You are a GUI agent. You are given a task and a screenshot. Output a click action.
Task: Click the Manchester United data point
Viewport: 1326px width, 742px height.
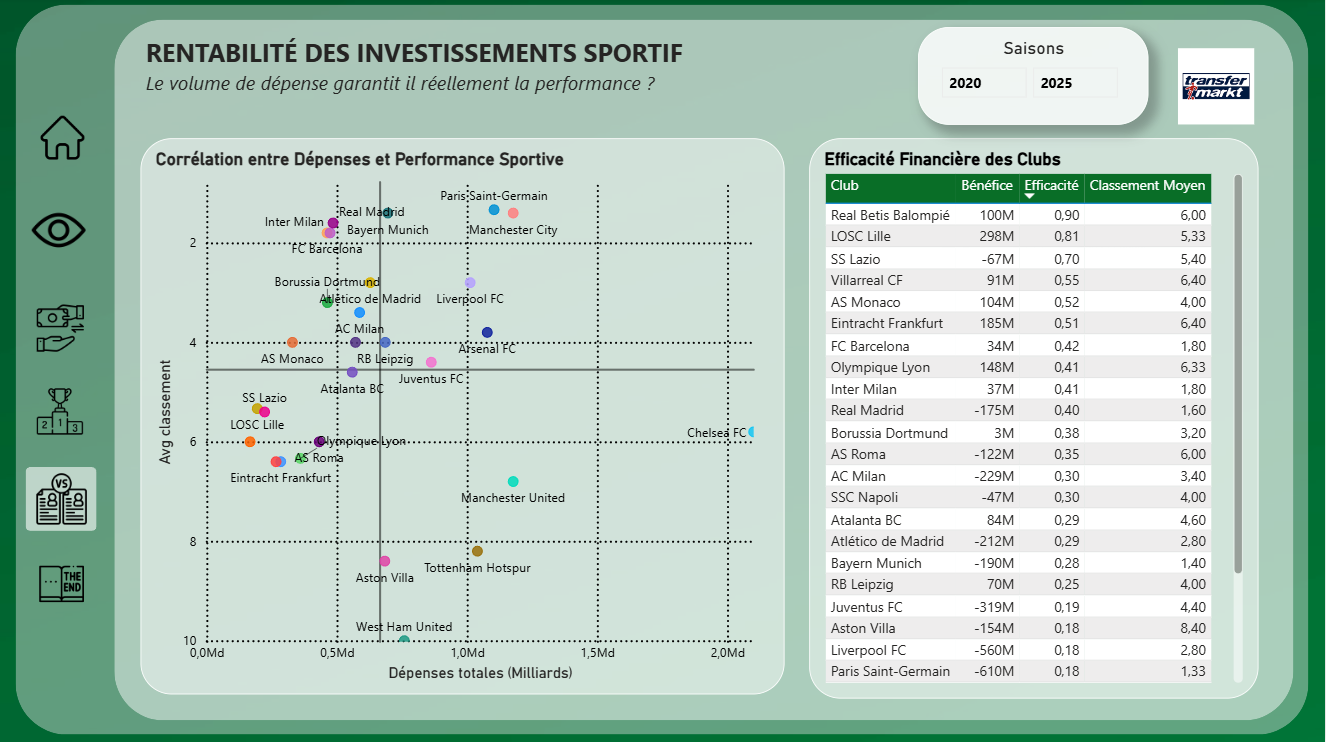pyautogui.click(x=514, y=480)
